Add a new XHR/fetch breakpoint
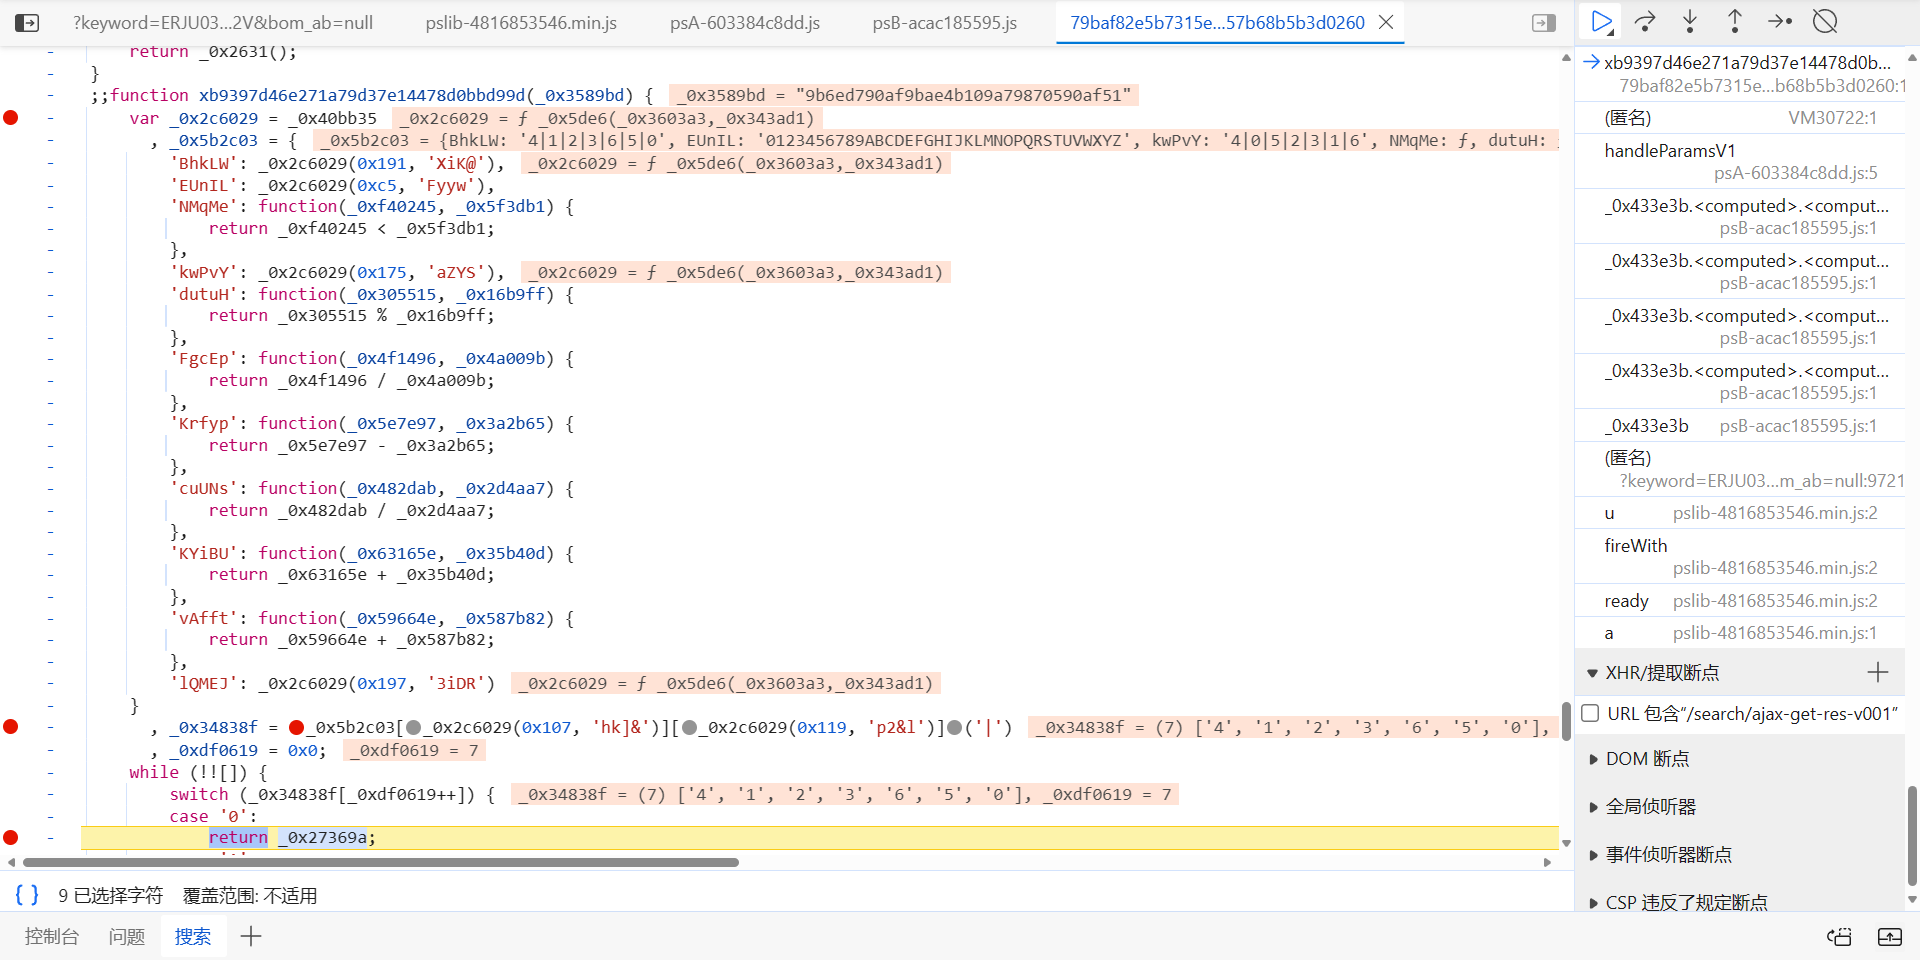Viewport: 1920px width, 960px height. click(1878, 673)
